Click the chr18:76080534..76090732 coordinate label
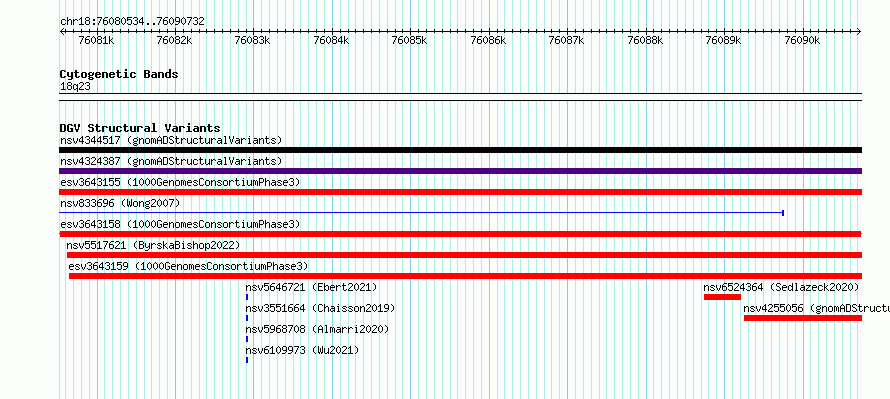890x399 pixels. point(132,22)
